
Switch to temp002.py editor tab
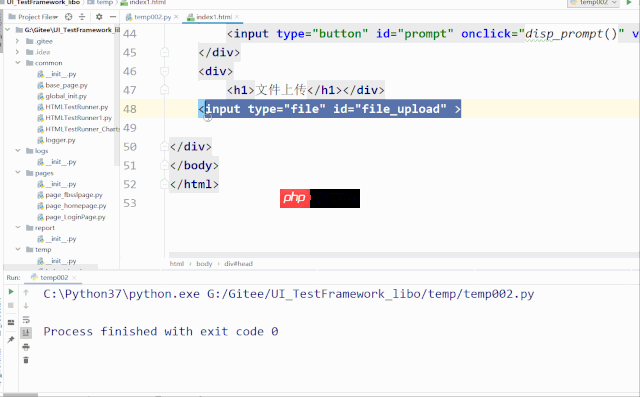pyautogui.click(x=152, y=17)
